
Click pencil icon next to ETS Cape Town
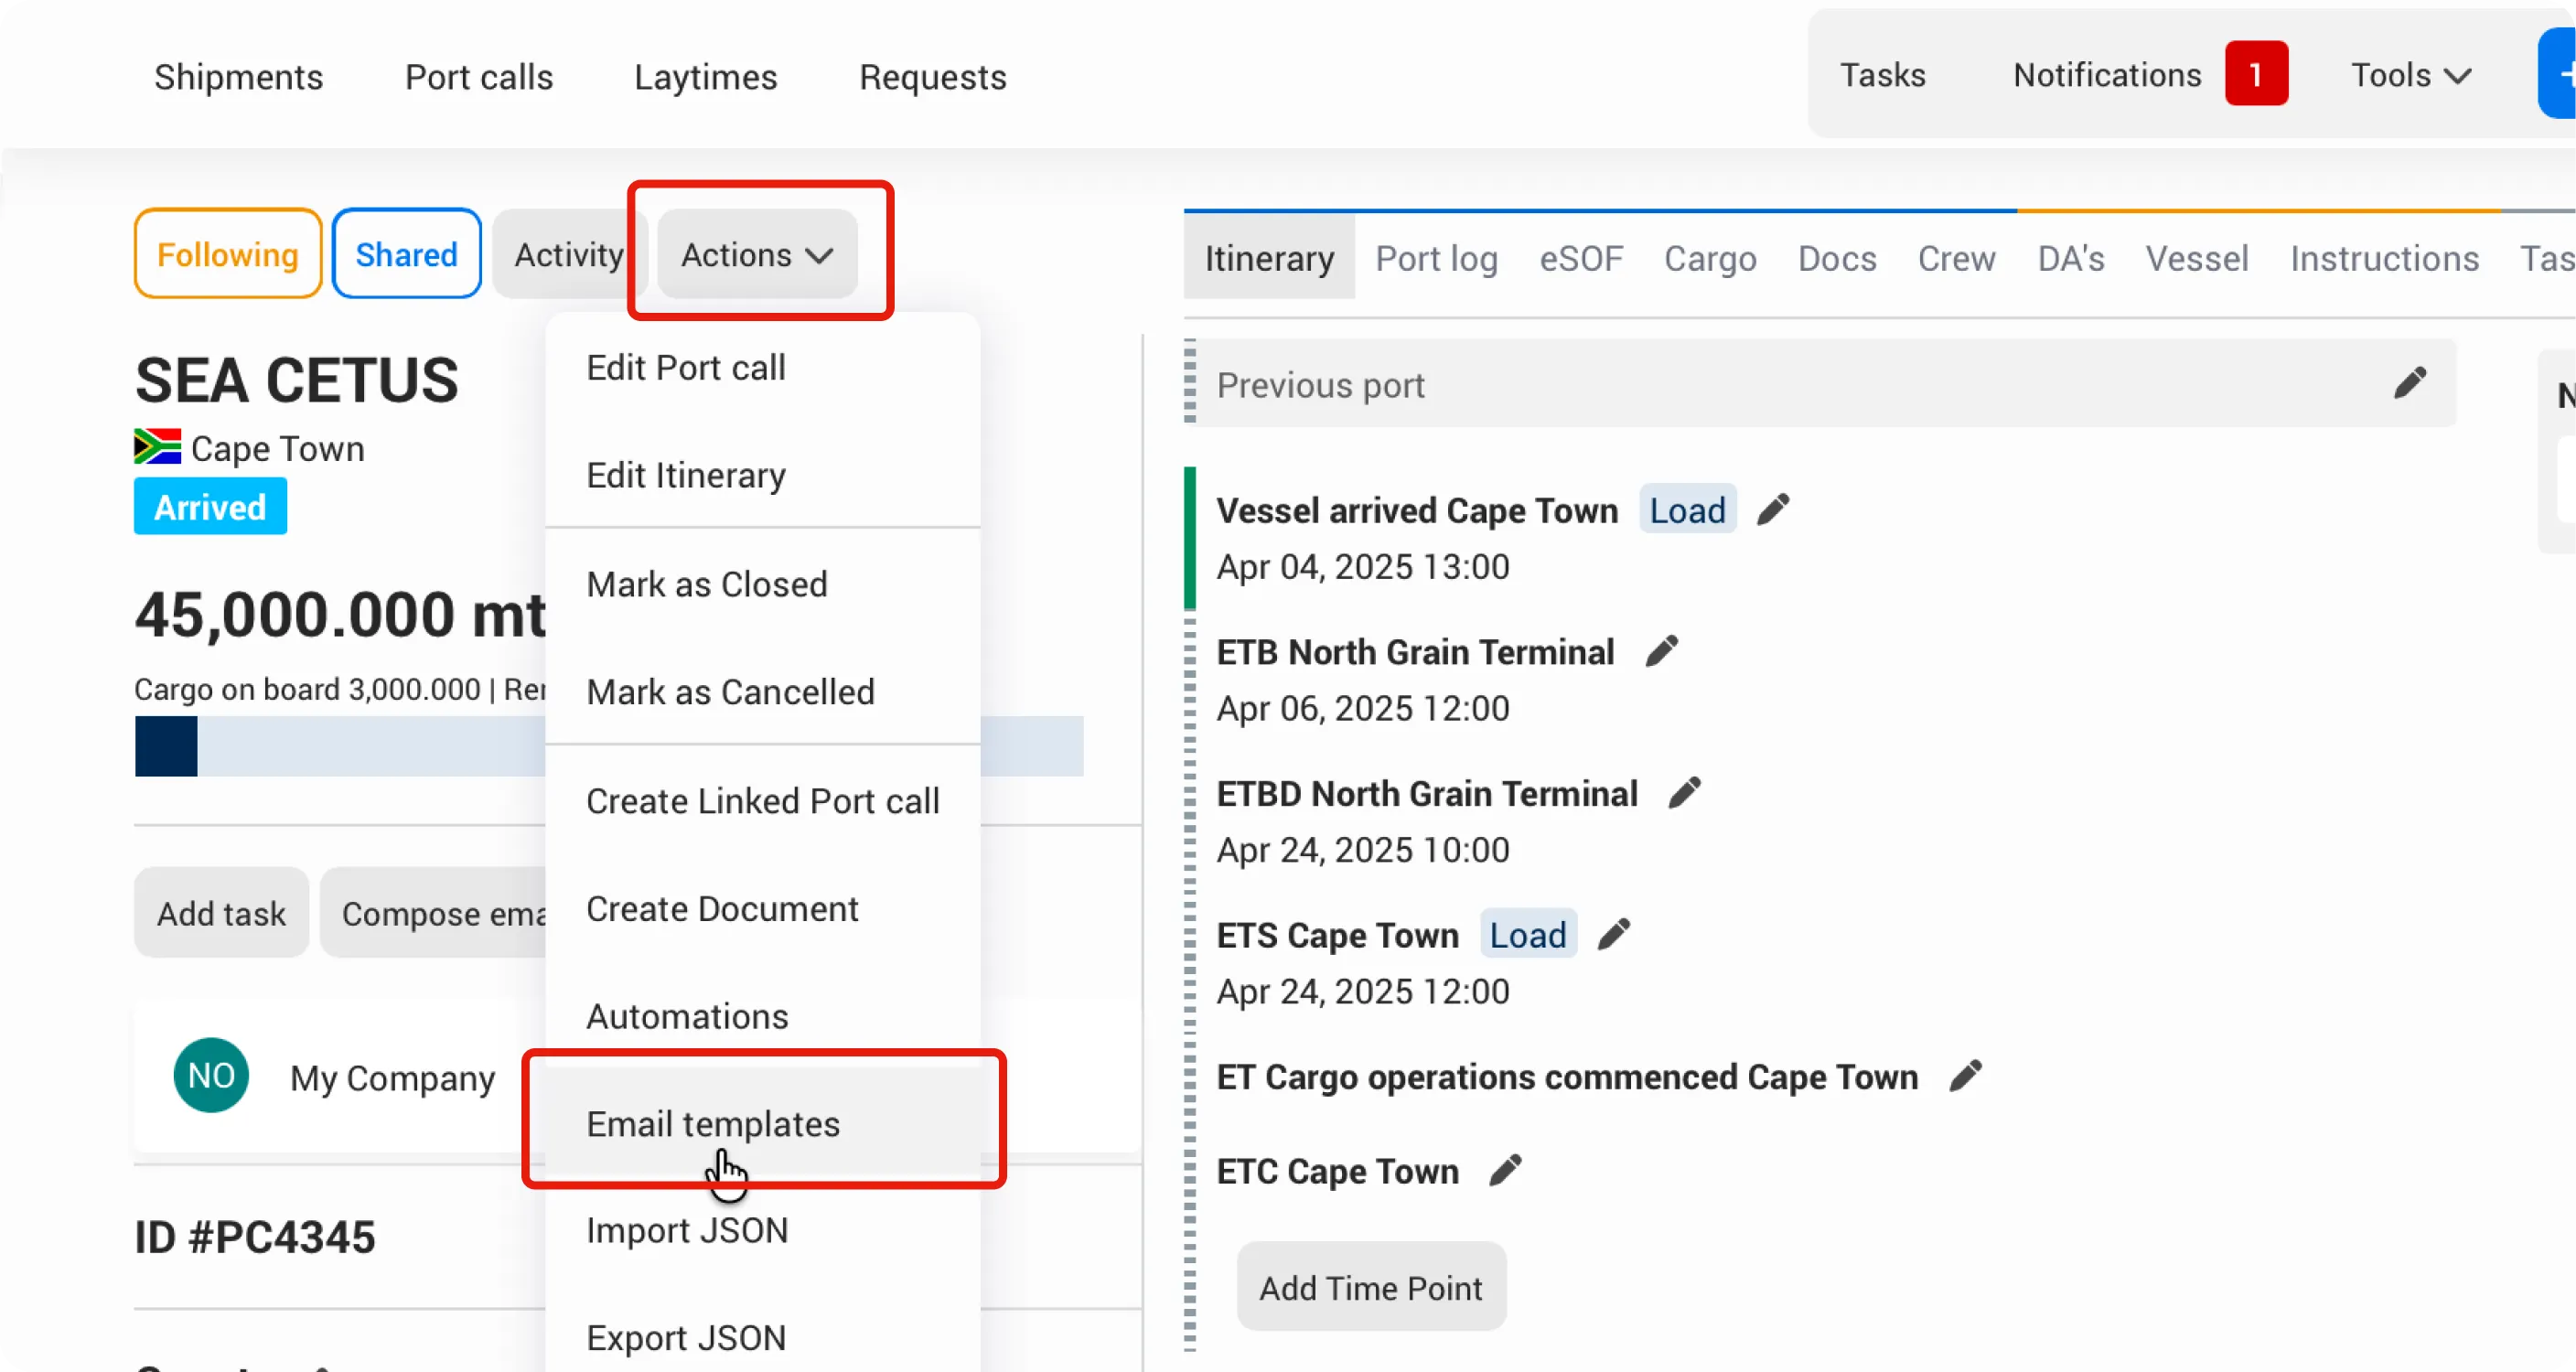(x=1614, y=935)
